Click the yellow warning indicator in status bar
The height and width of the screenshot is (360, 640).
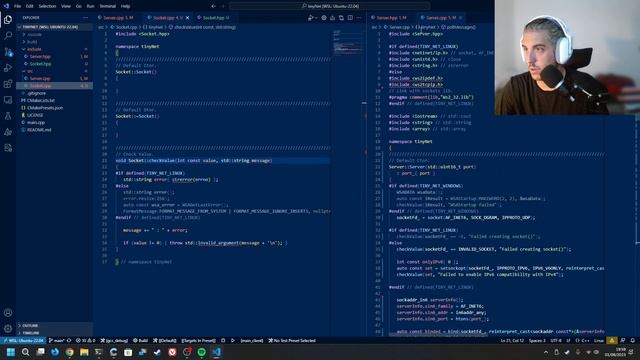tap(612, 340)
